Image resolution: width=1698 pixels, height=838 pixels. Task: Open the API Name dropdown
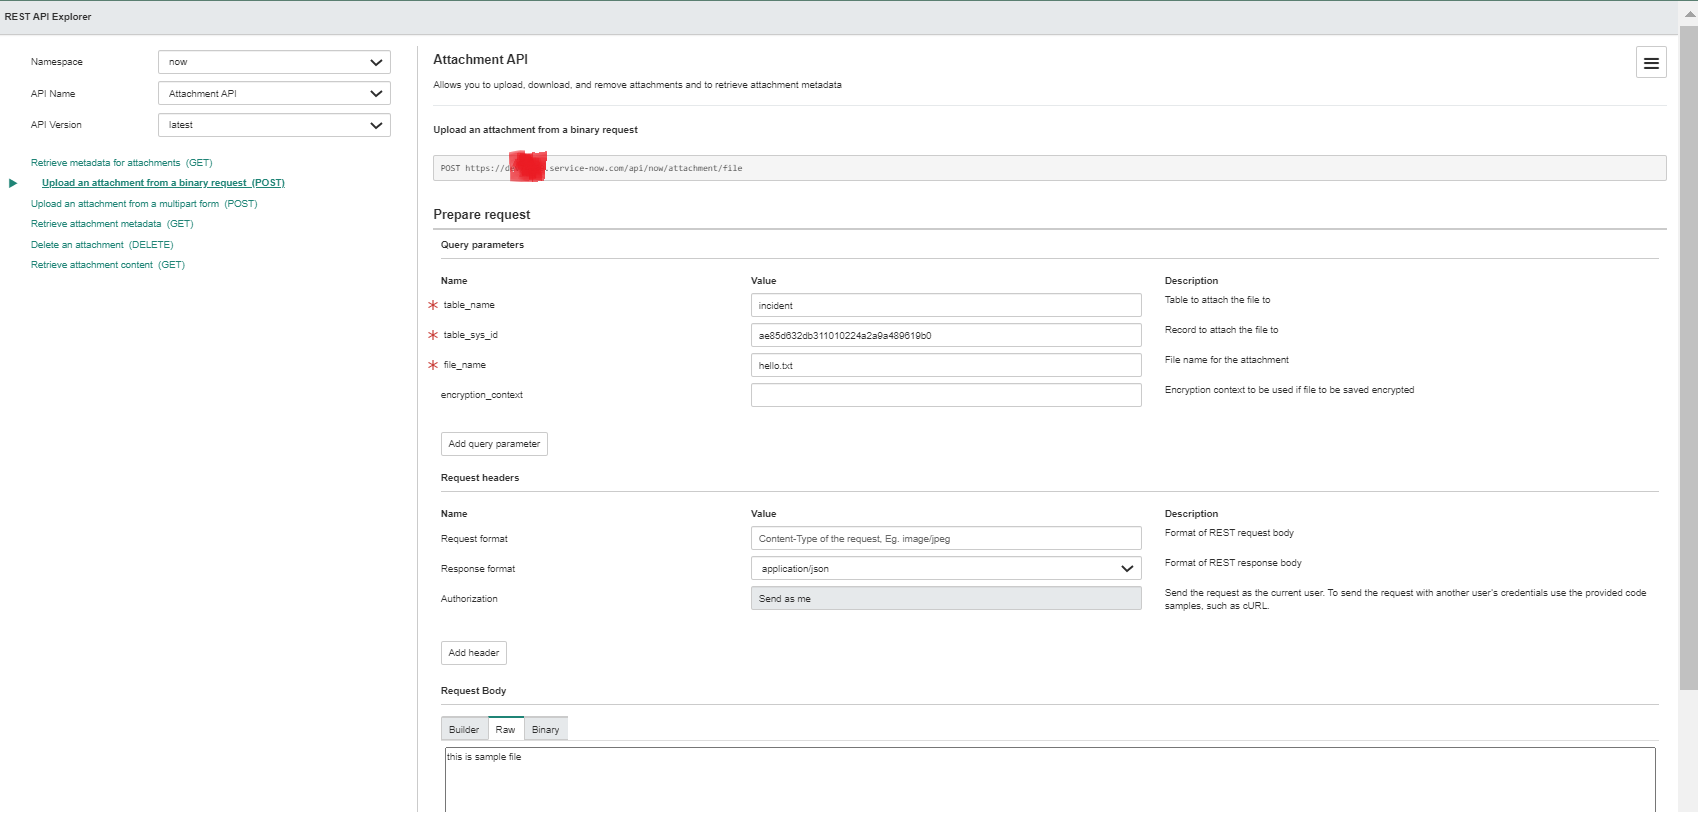coord(274,94)
